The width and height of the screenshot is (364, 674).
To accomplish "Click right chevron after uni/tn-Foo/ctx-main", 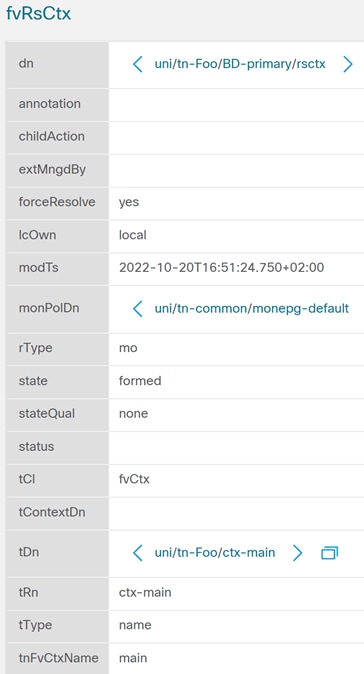I will 297,553.
